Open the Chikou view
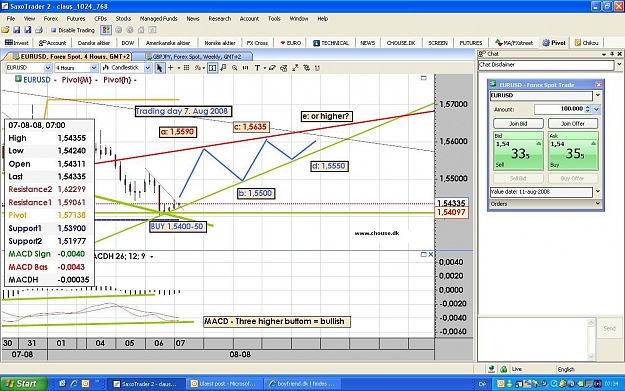Screen dimensions: 625x391 586,43
